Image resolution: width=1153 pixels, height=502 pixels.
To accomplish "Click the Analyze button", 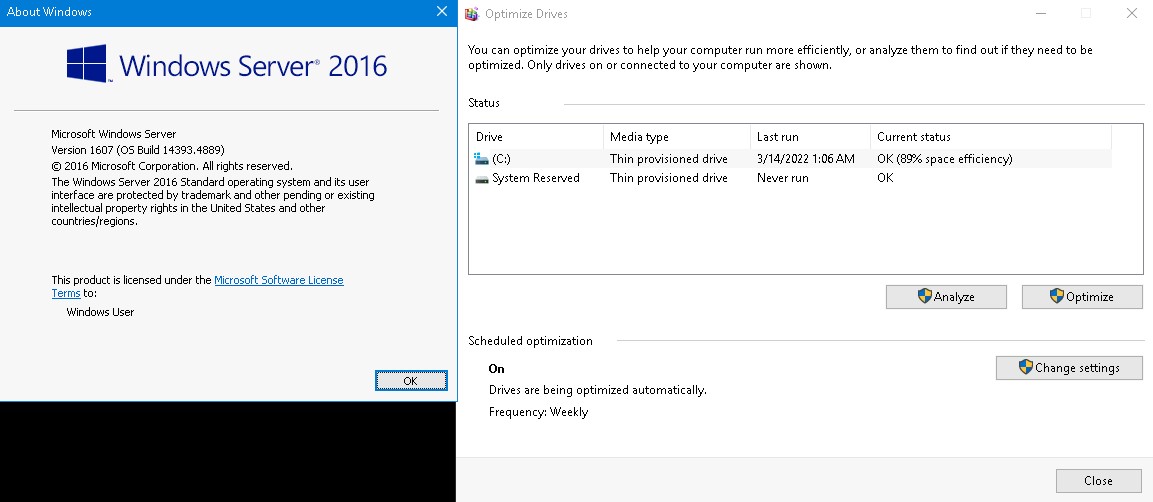I will coord(946,297).
